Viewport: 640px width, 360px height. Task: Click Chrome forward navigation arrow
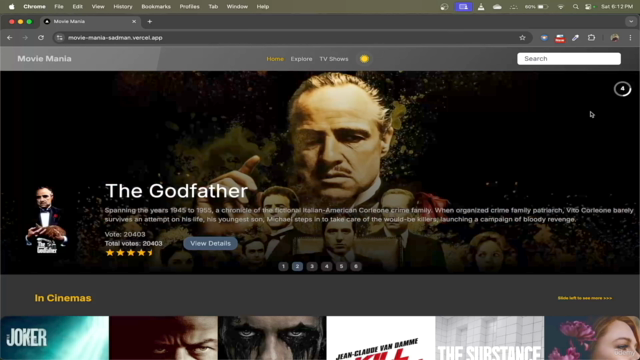(x=25, y=38)
